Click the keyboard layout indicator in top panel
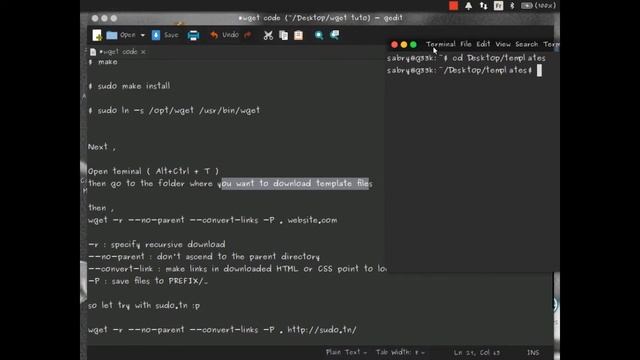Viewport: 640px width, 360px height. [x=498, y=6]
